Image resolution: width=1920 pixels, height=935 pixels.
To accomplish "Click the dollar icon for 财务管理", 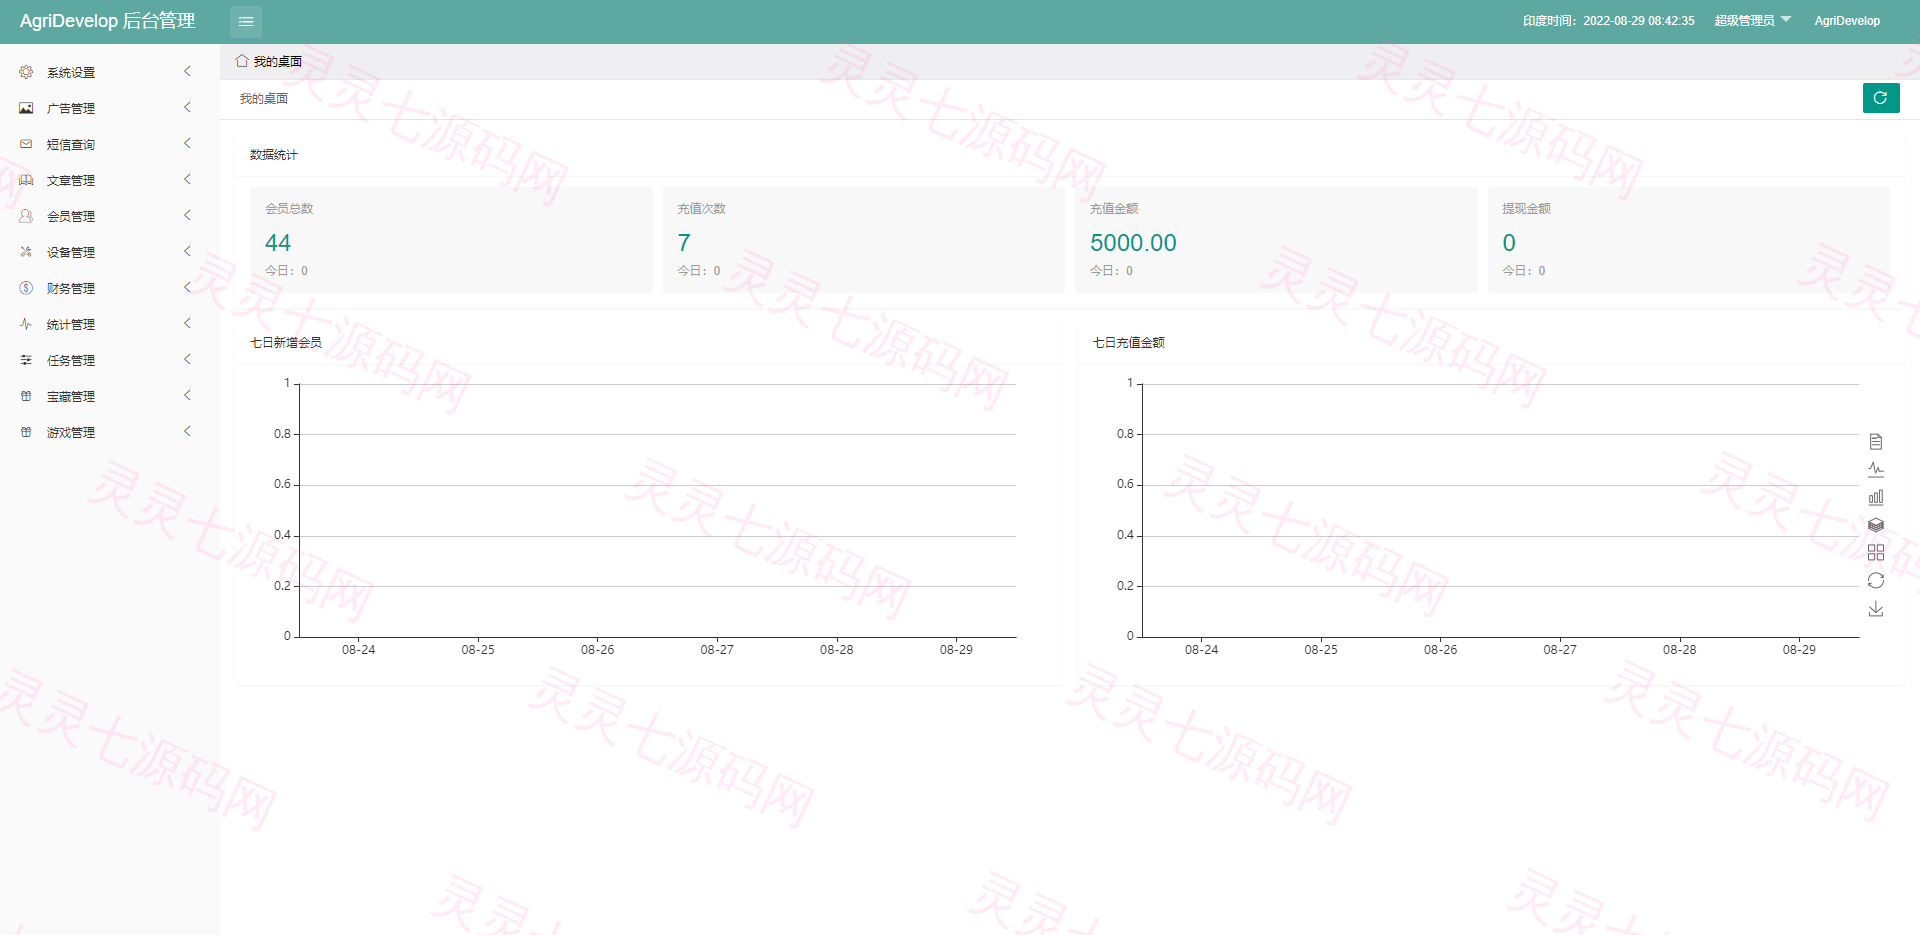I will (26, 288).
